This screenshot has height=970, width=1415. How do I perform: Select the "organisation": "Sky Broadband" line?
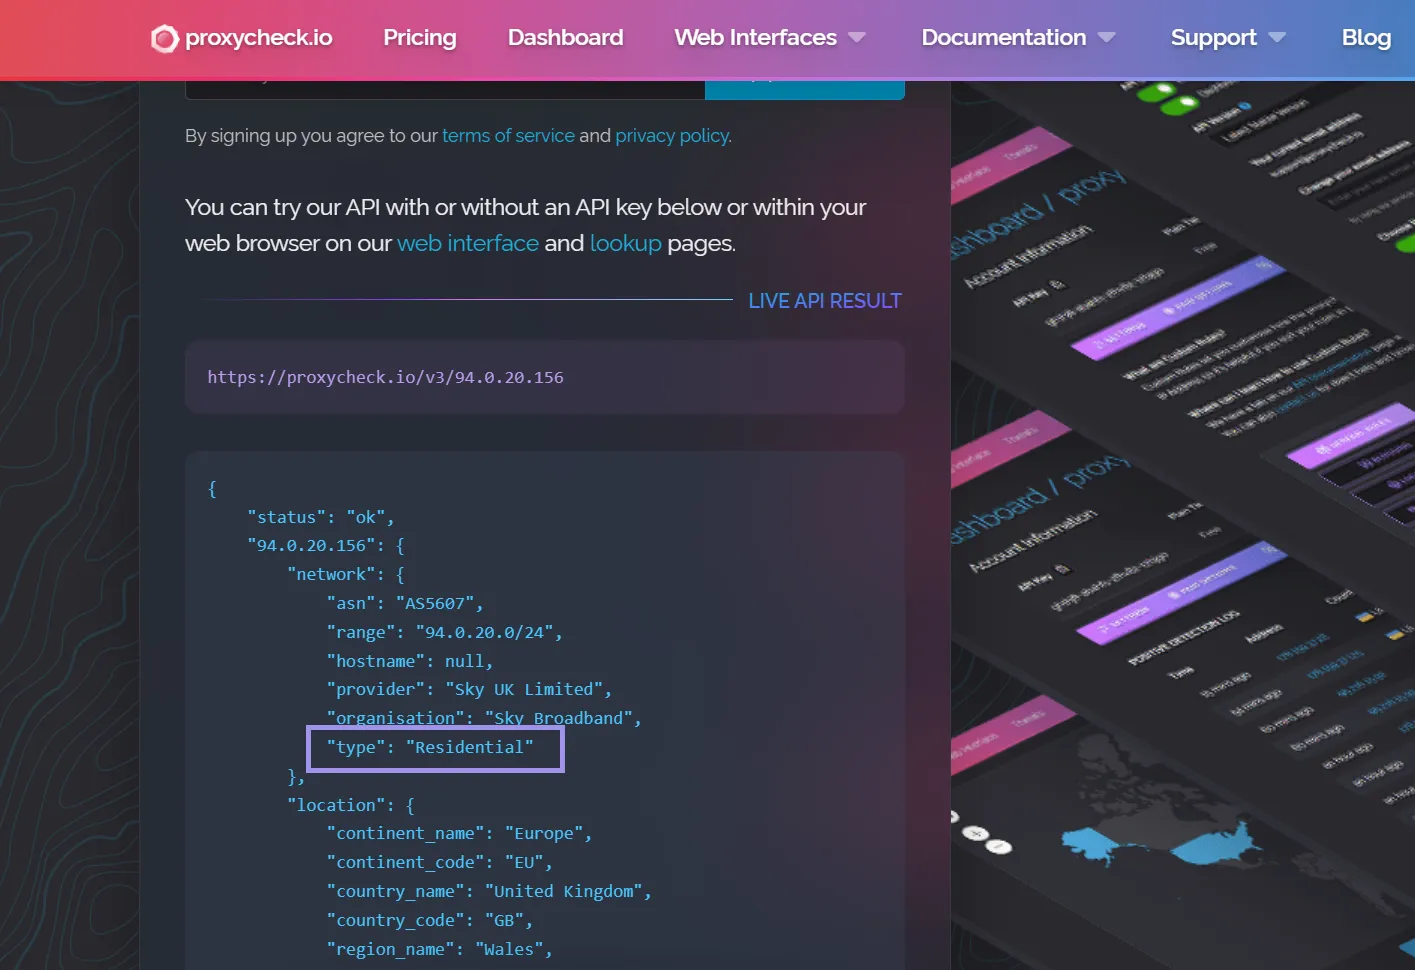tap(484, 718)
